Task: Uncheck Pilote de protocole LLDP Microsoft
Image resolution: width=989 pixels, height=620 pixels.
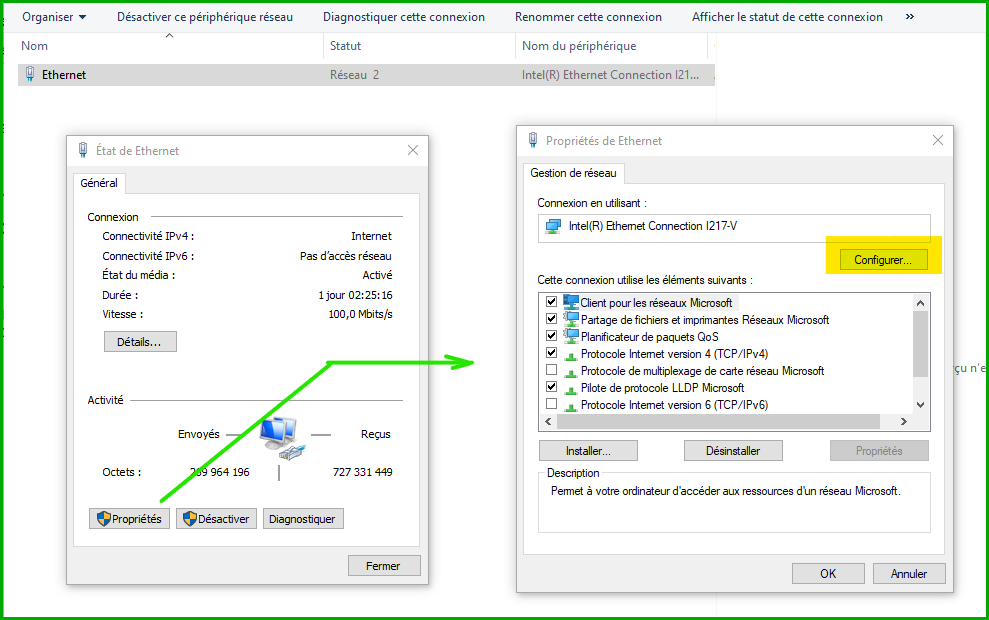Action: [x=551, y=387]
